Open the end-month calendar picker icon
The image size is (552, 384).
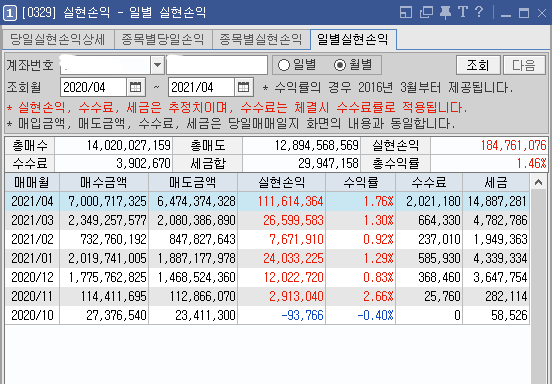[x=244, y=87]
